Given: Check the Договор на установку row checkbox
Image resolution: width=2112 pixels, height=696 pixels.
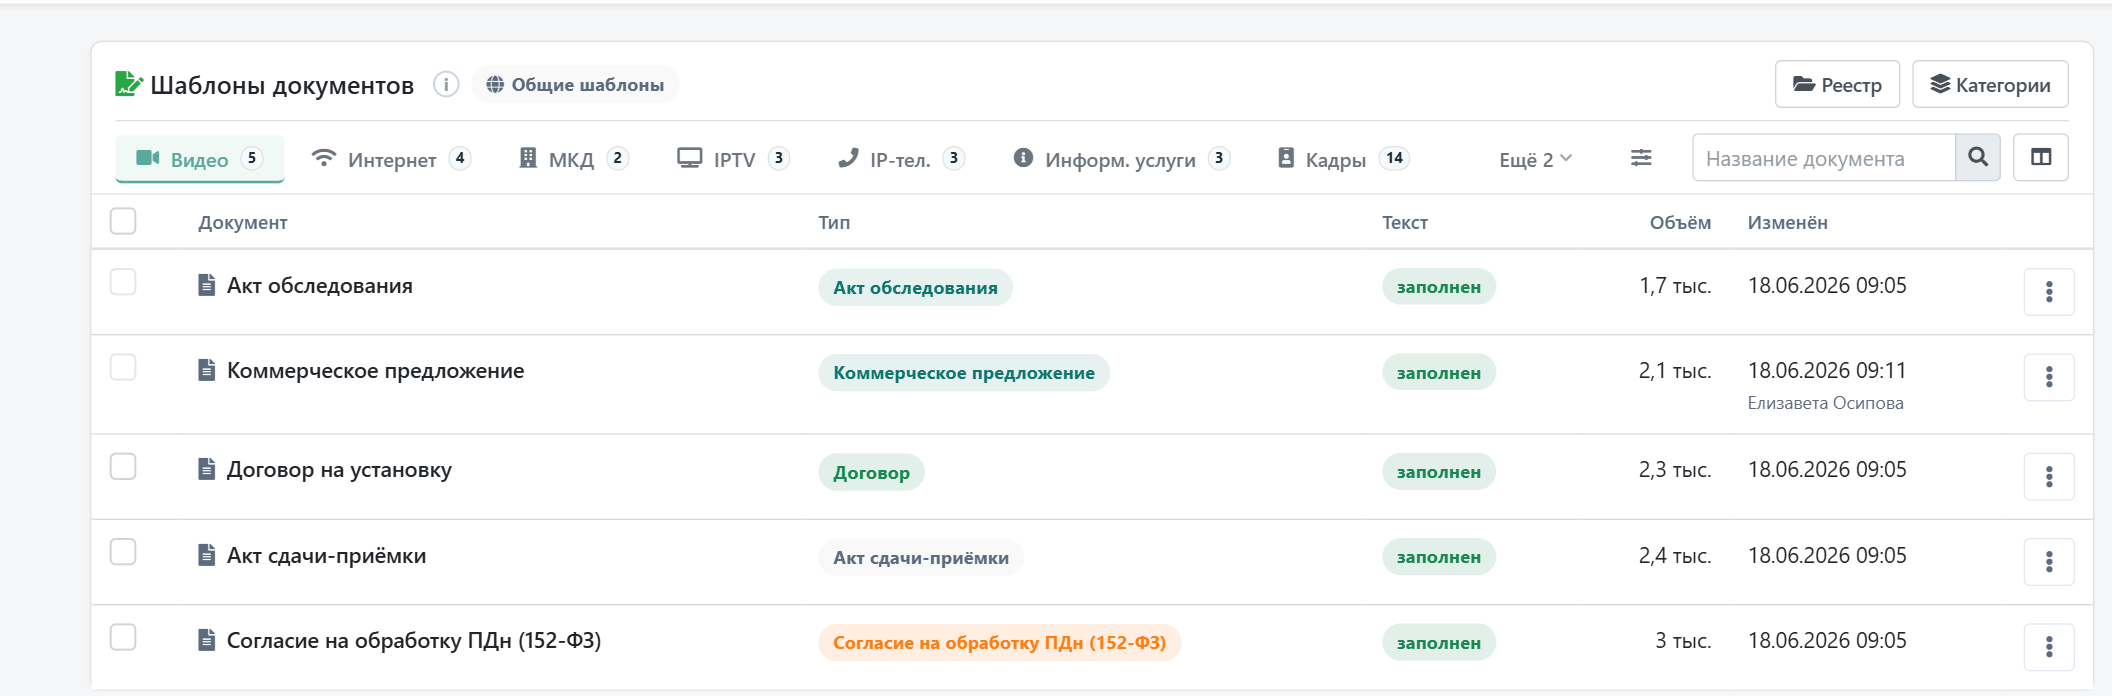Looking at the screenshot, I should point(123,467).
